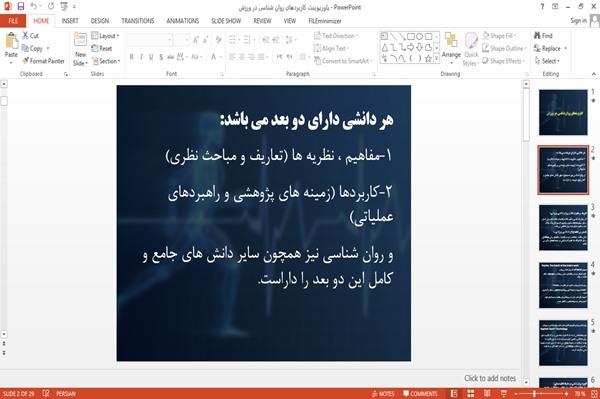Open the font size combo box
The image size is (600, 399).
[181, 39]
